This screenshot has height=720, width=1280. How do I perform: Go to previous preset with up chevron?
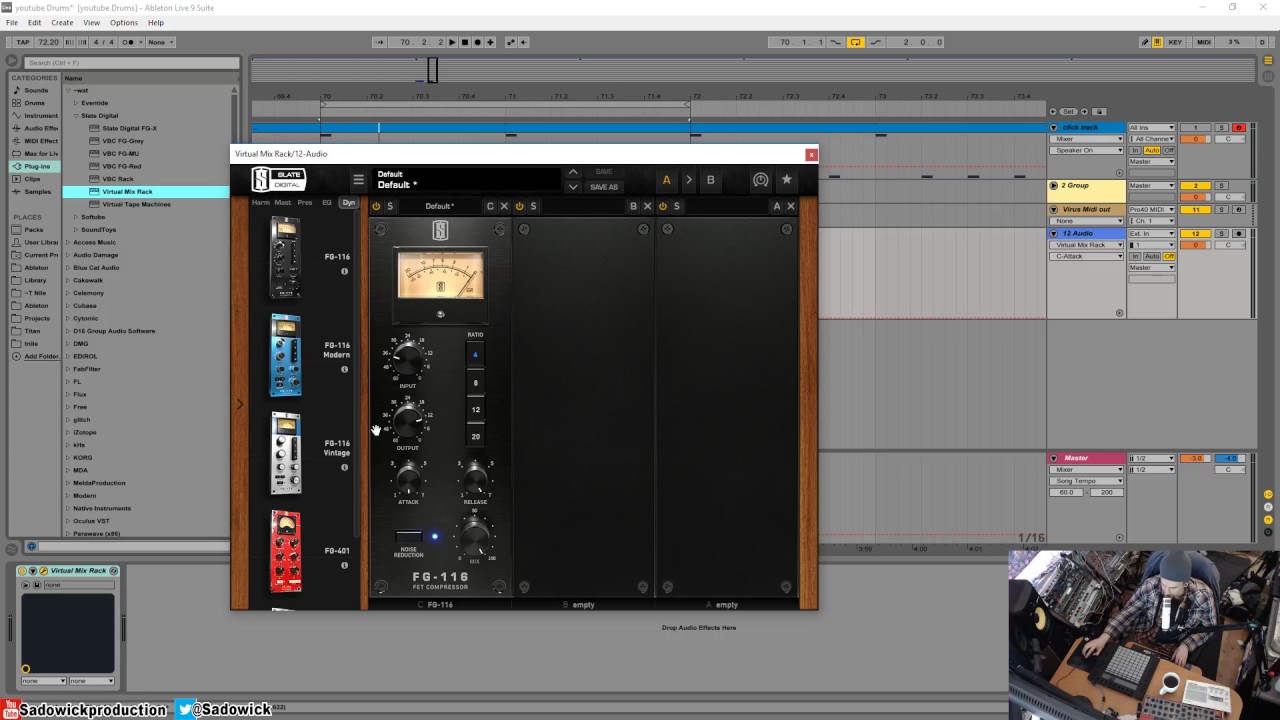[x=573, y=172]
